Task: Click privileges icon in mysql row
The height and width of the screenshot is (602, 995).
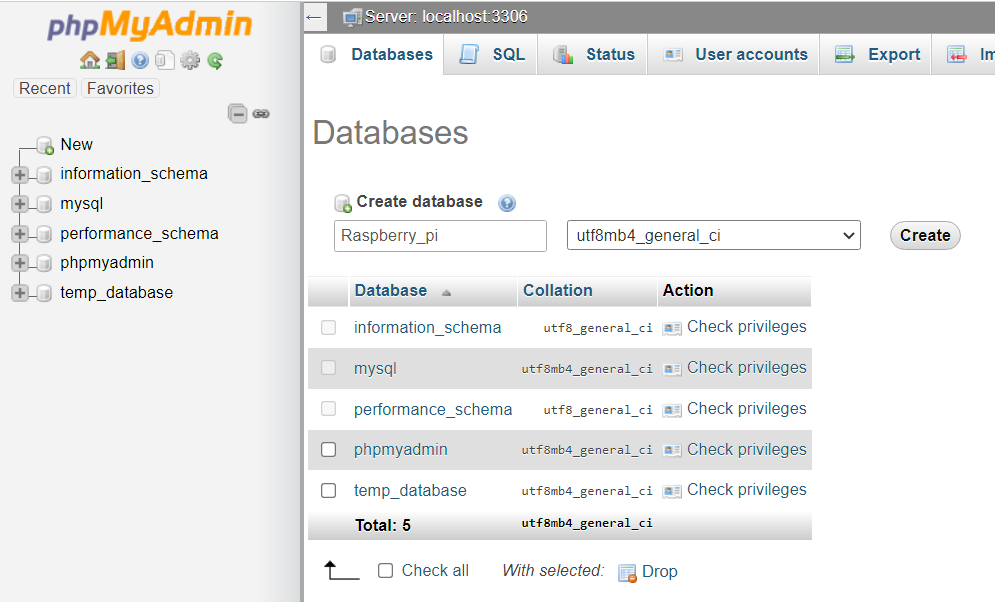Action: [672, 369]
